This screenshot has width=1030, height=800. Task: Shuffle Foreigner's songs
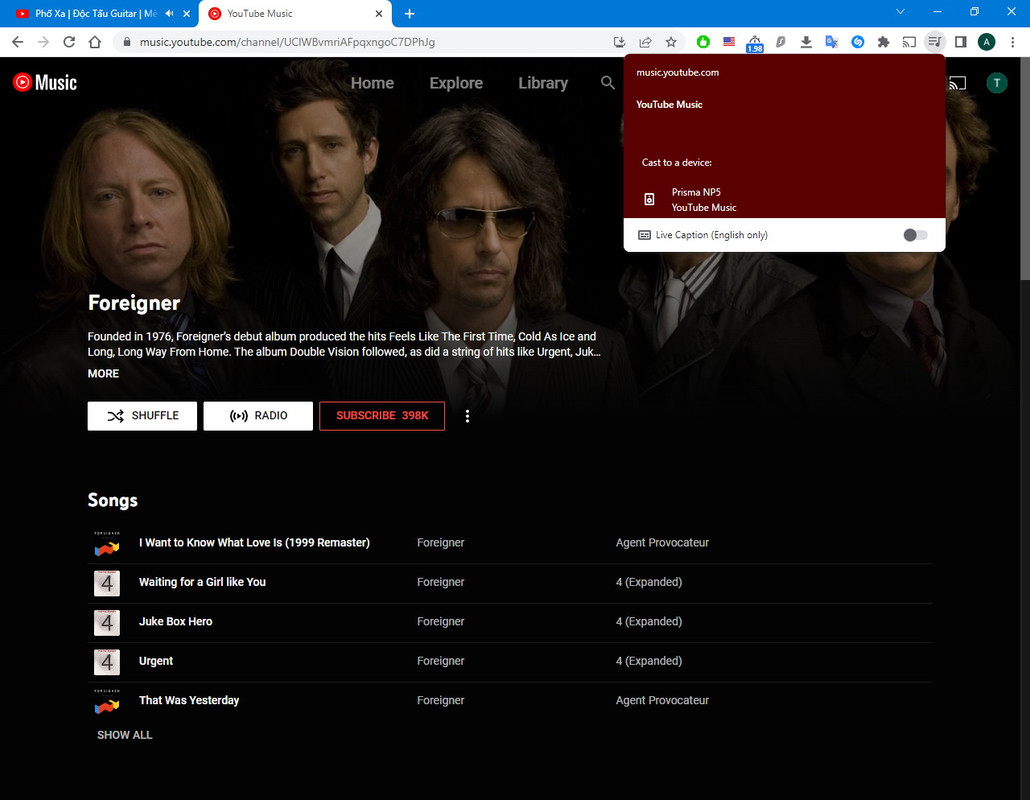[x=142, y=416]
